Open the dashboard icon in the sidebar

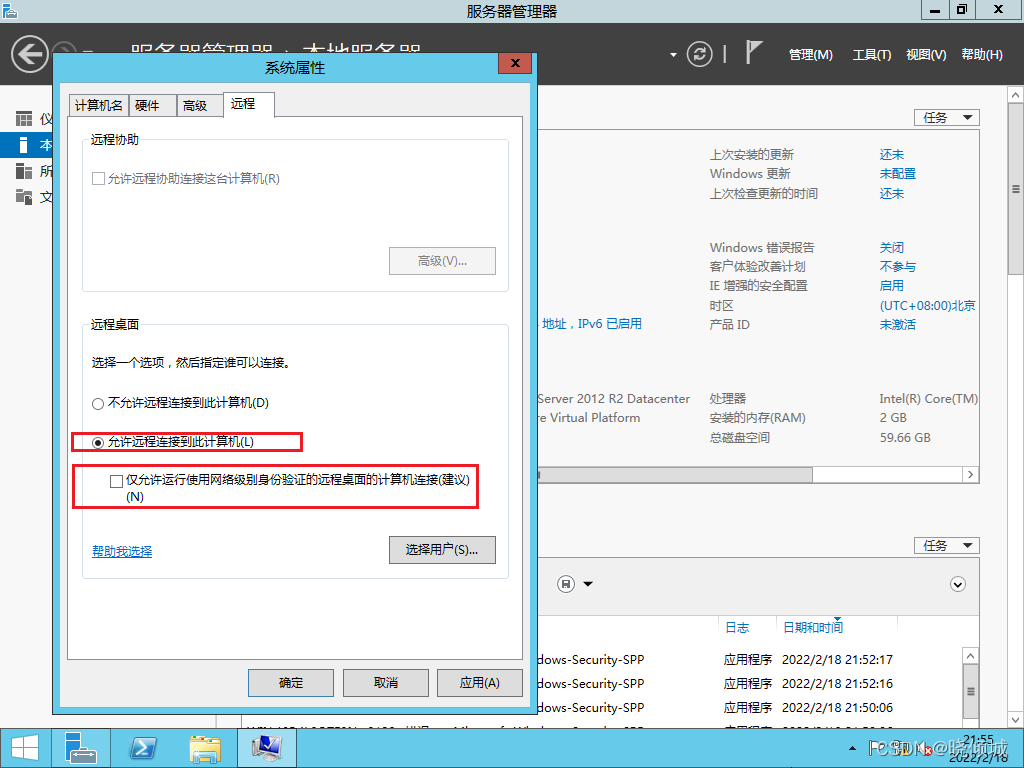click(x=24, y=119)
